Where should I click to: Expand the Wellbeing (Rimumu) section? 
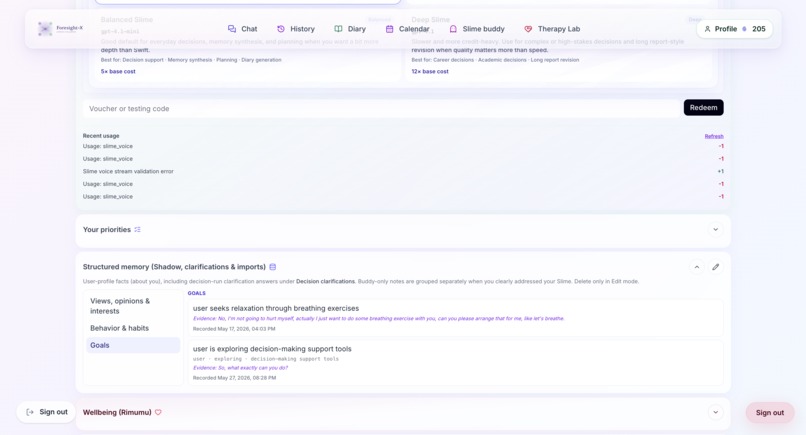(x=715, y=412)
